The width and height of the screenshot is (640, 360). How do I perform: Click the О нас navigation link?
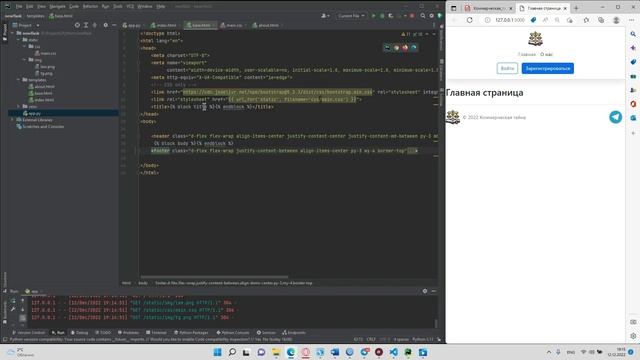click(547, 54)
